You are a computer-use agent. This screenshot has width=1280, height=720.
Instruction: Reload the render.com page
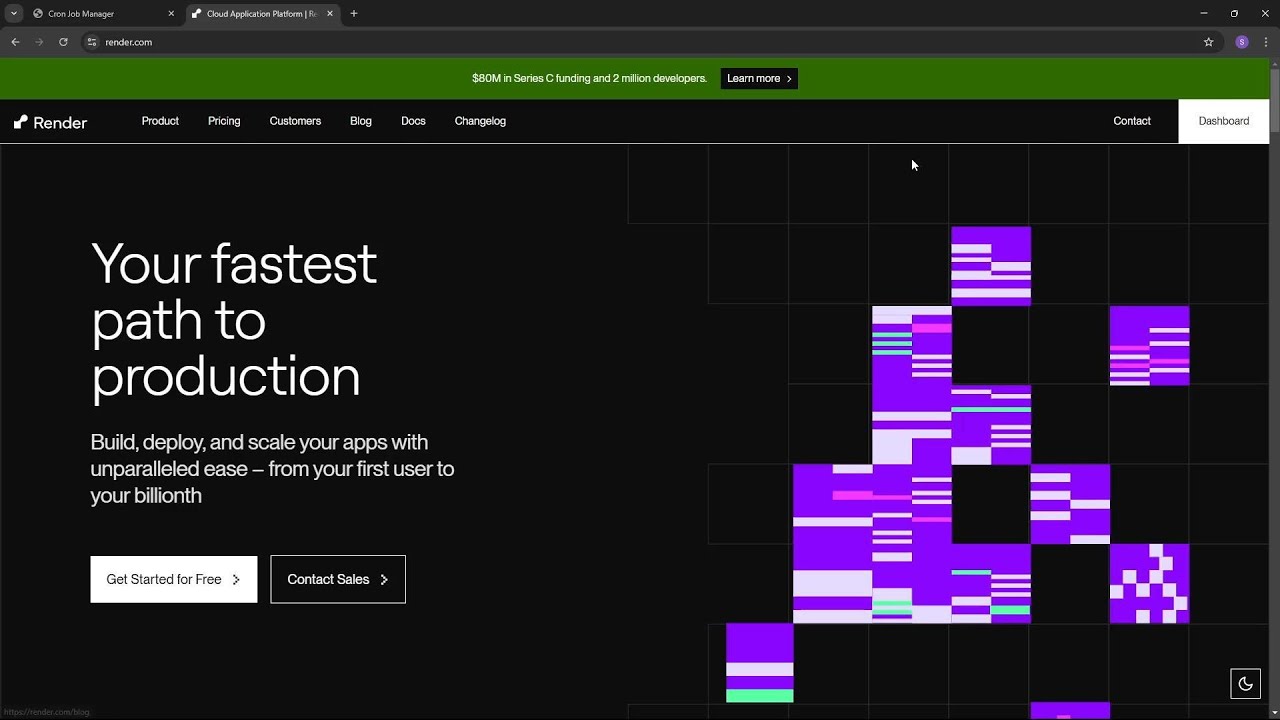pos(63,42)
